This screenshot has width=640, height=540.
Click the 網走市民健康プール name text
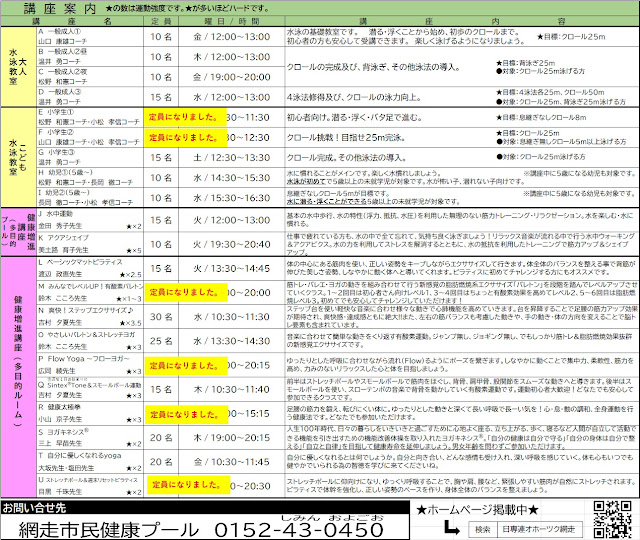109,530
